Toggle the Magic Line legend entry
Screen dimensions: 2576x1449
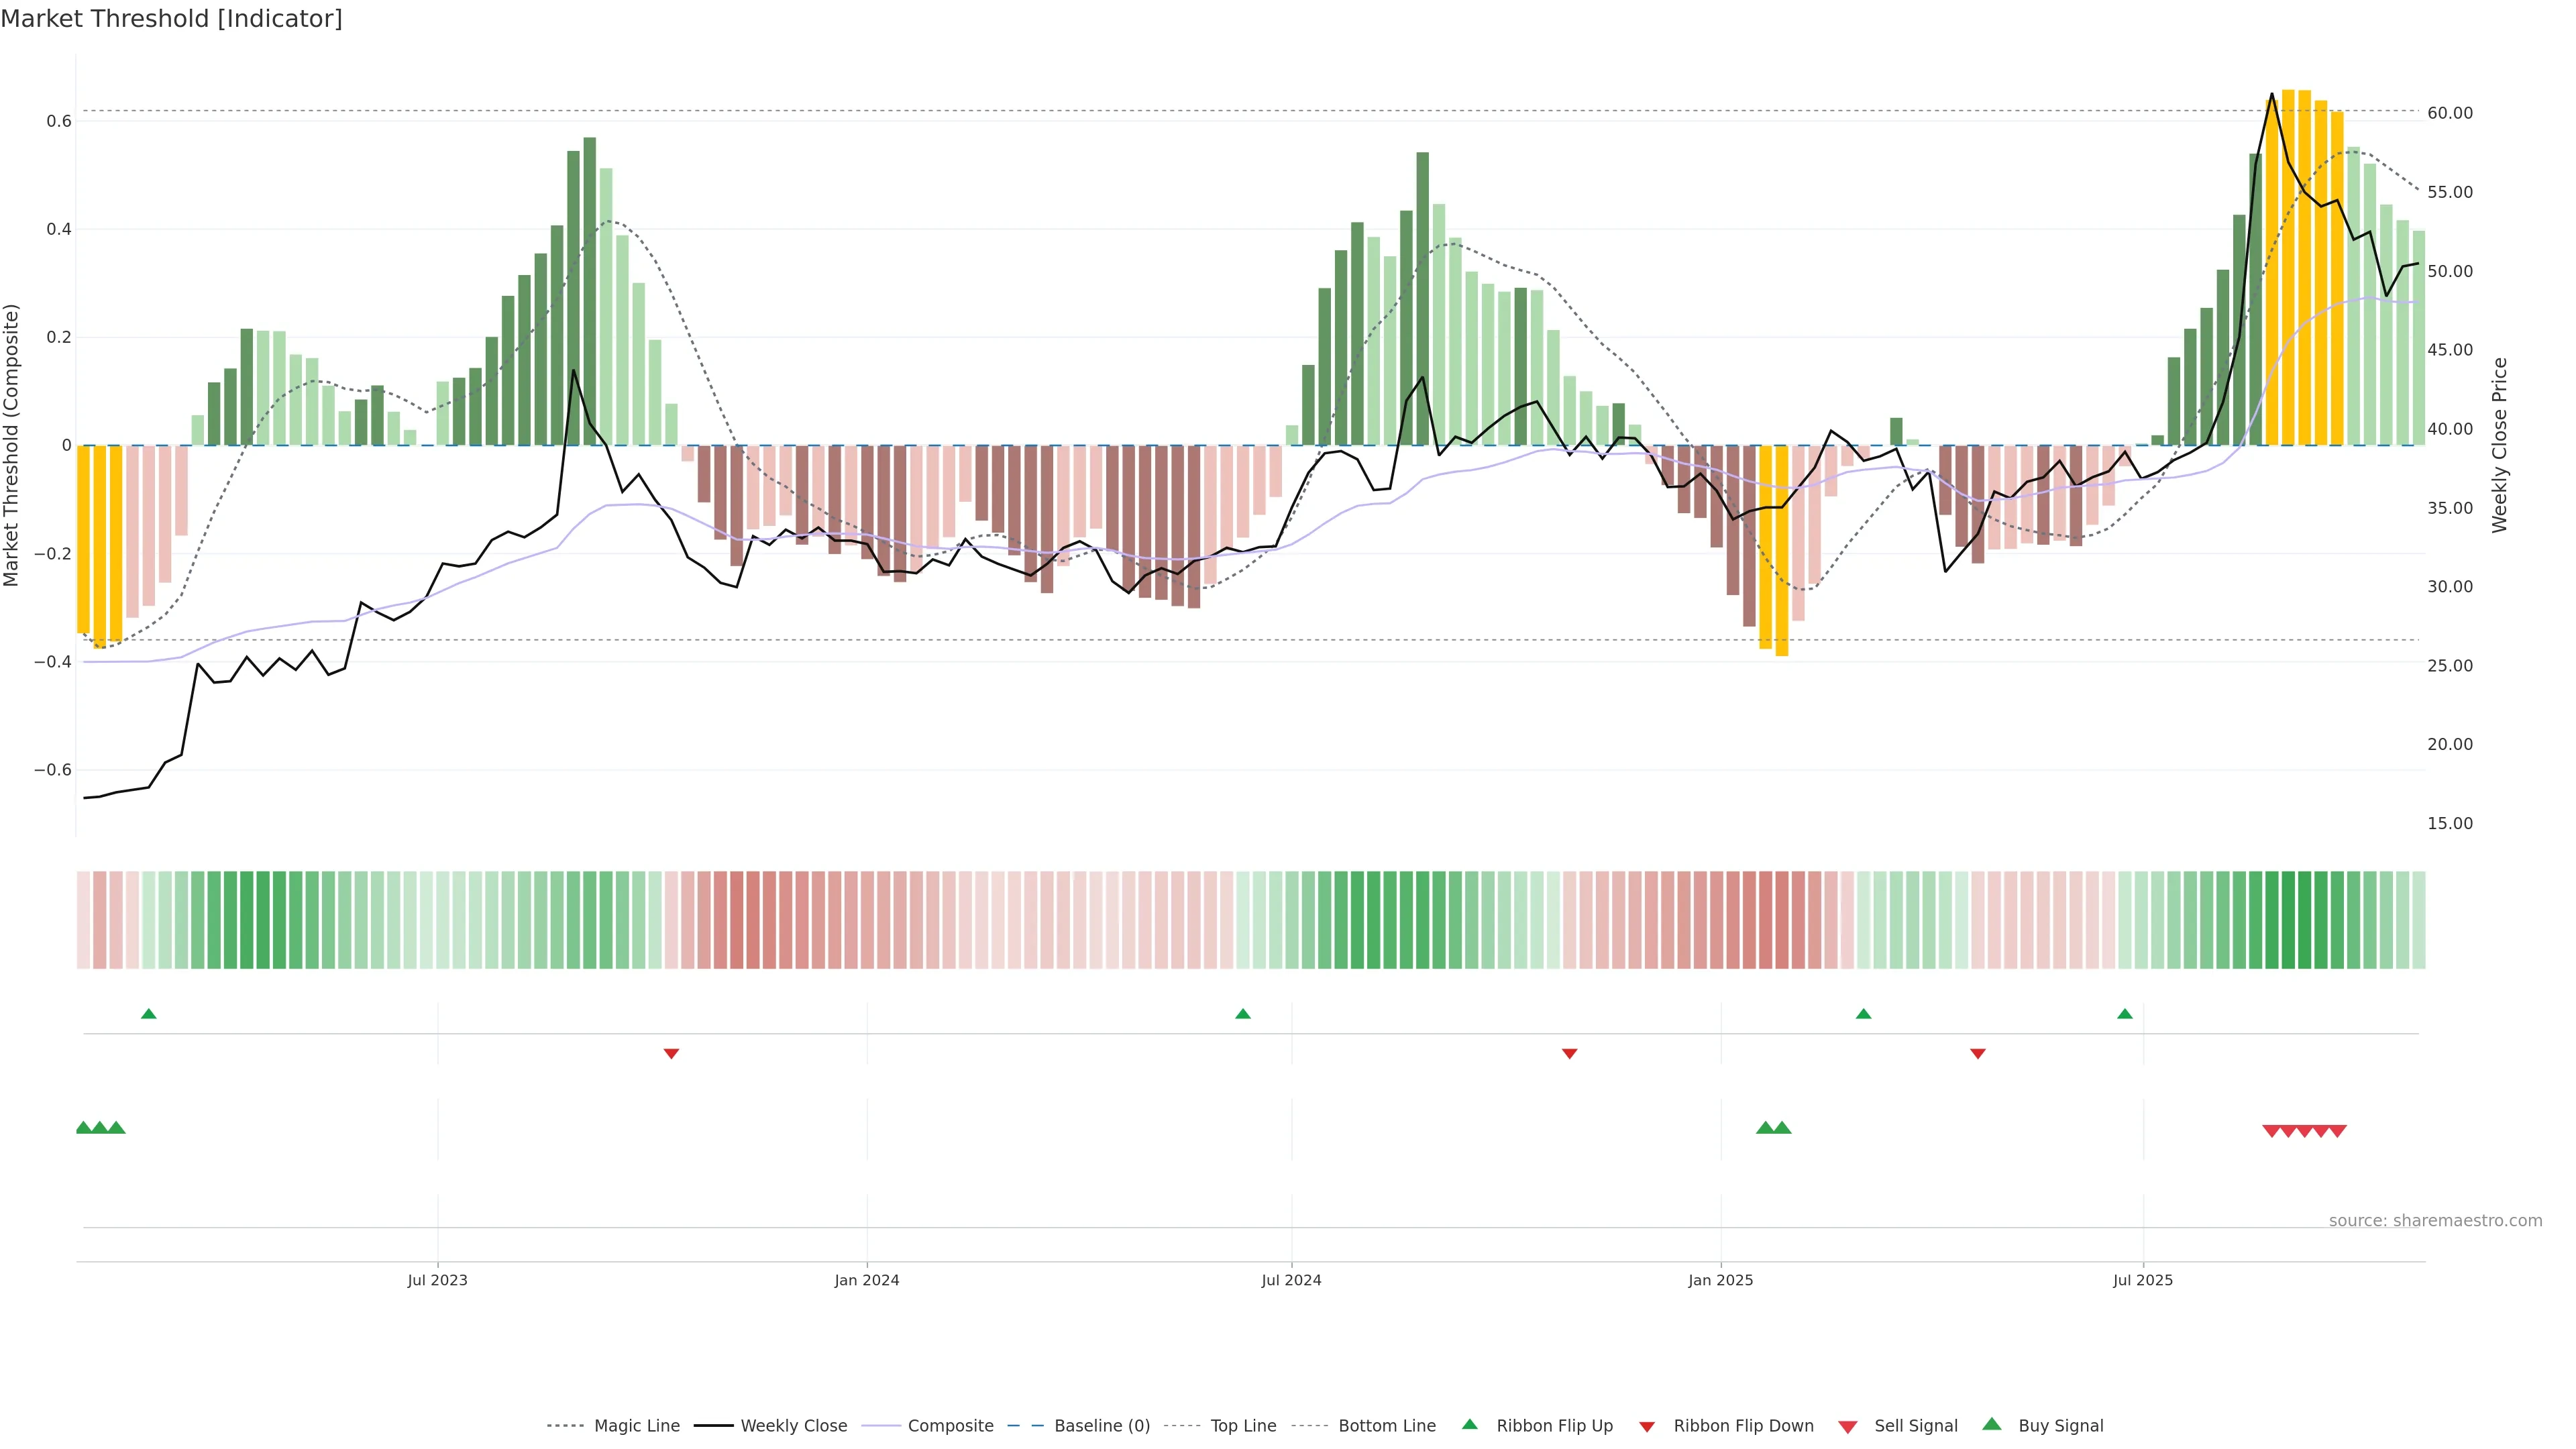[636, 1426]
